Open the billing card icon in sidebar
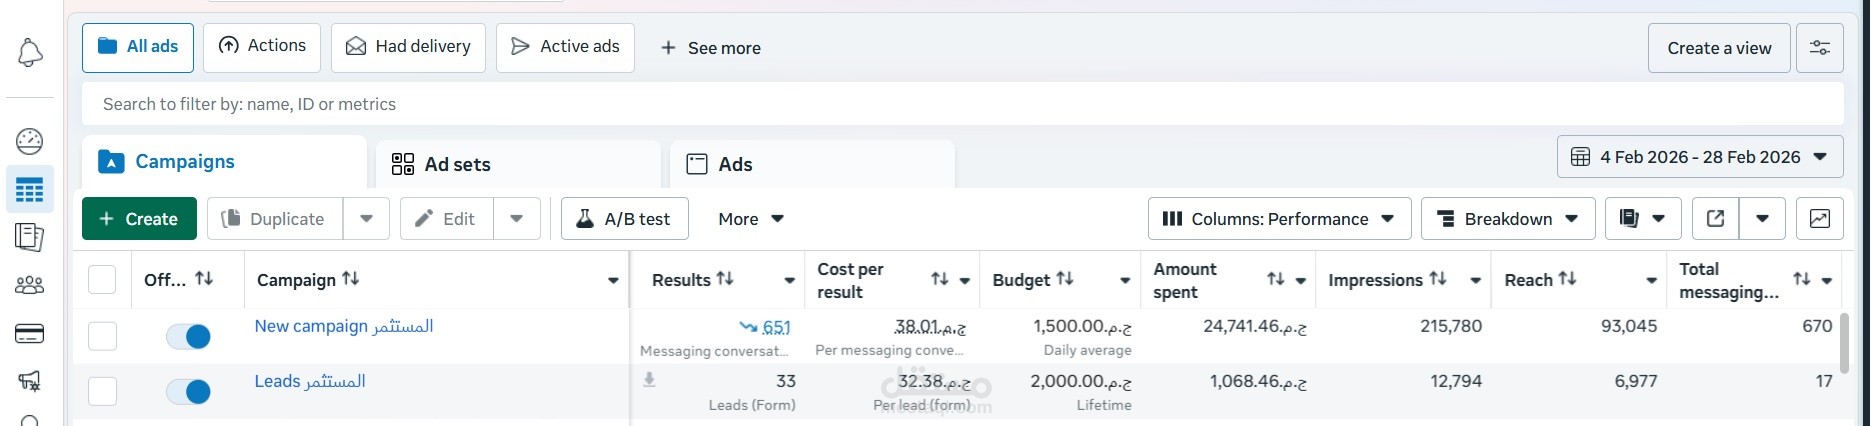The image size is (1874, 426). coord(30,334)
